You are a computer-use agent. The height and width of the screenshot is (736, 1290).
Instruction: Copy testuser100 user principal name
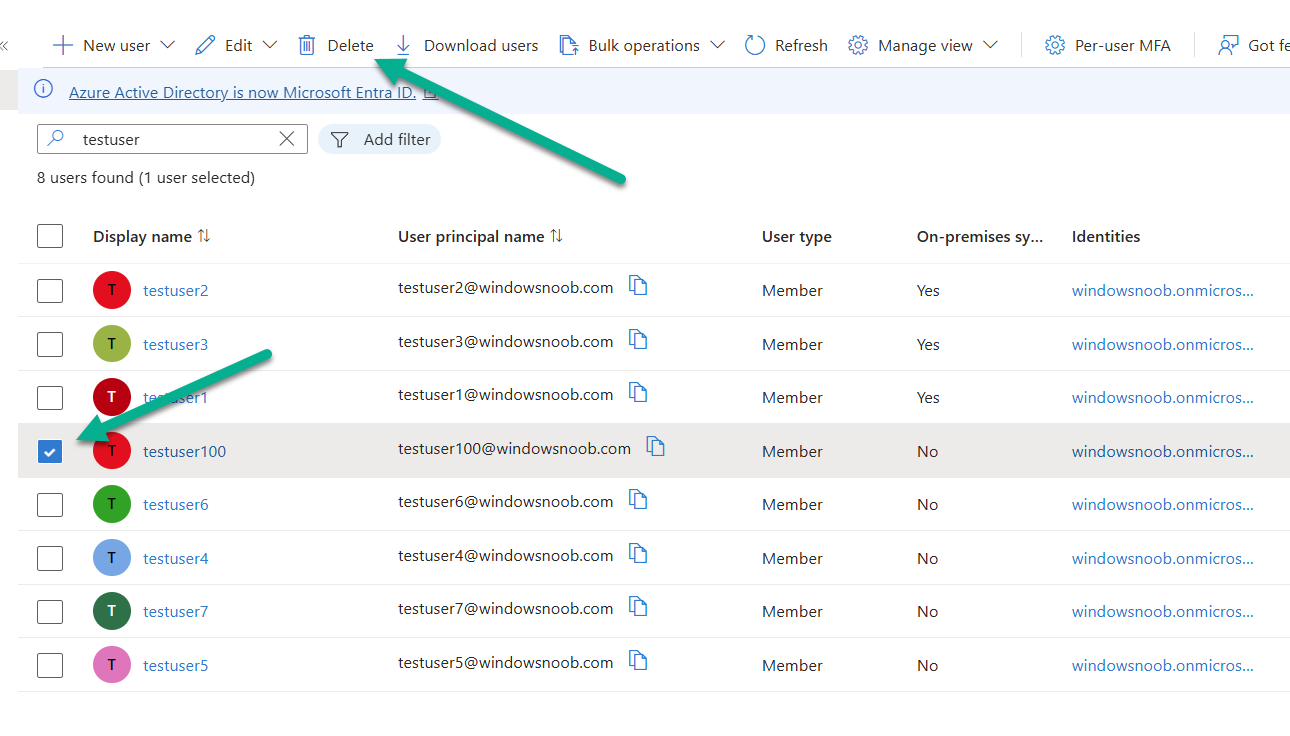(x=656, y=447)
